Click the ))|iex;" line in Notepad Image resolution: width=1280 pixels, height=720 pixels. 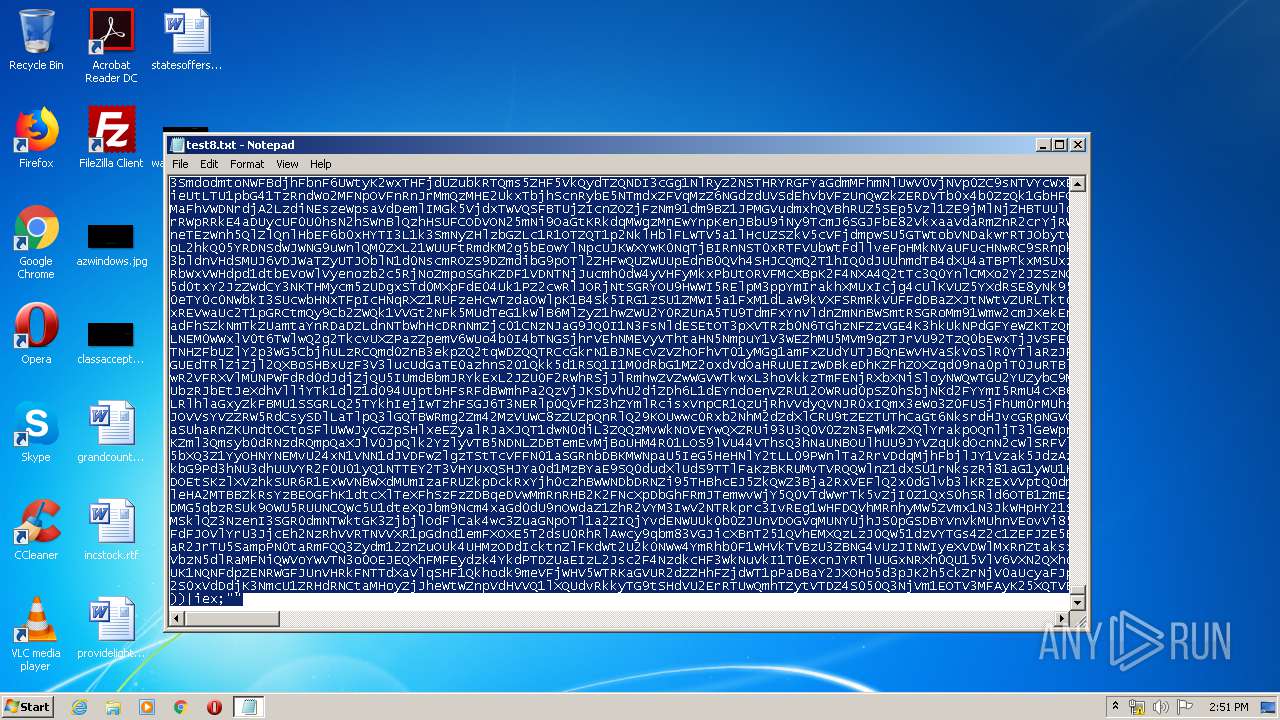pos(206,599)
